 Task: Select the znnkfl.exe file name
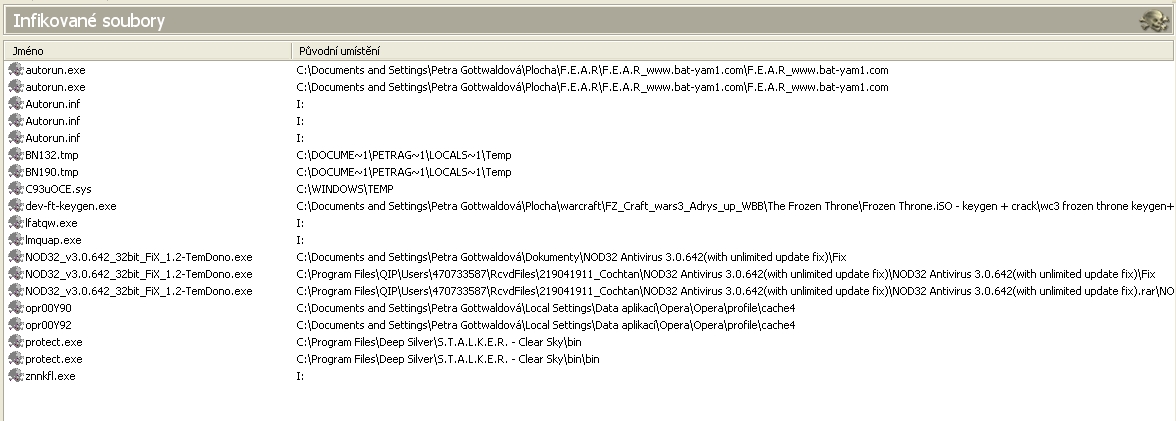(x=50, y=376)
